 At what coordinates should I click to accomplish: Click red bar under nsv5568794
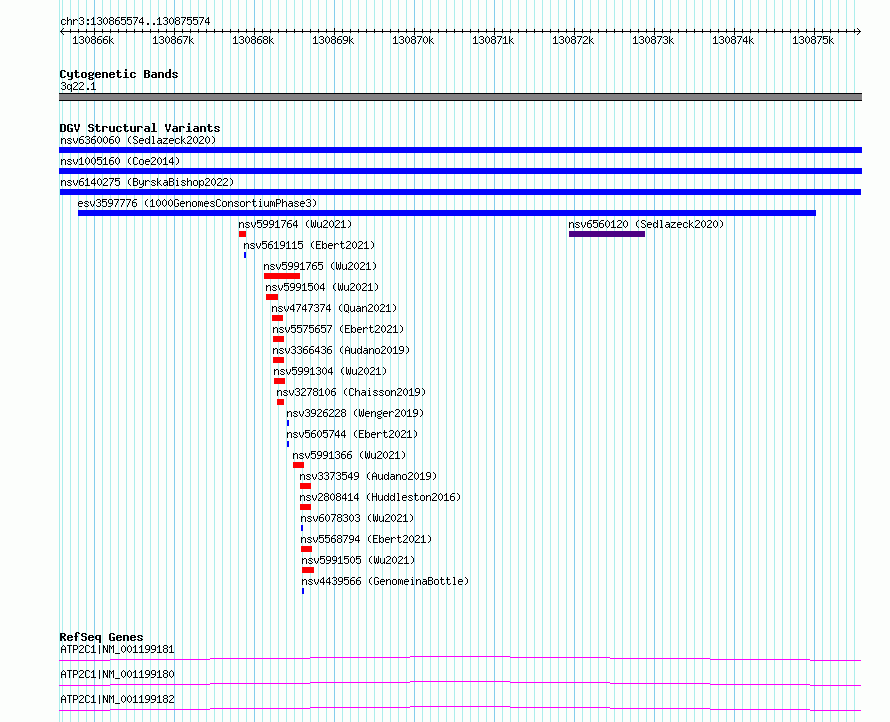point(307,549)
